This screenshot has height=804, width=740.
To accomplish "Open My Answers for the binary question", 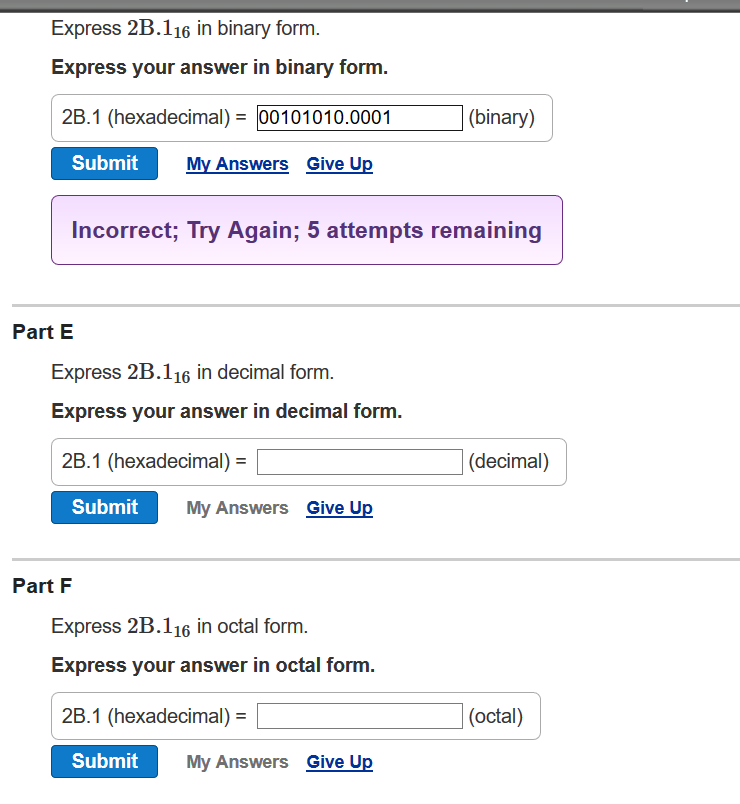I will (237, 163).
